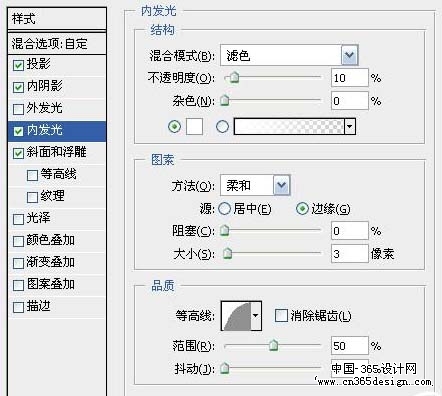Choose 边缘 edge source radio

(x=302, y=209)
